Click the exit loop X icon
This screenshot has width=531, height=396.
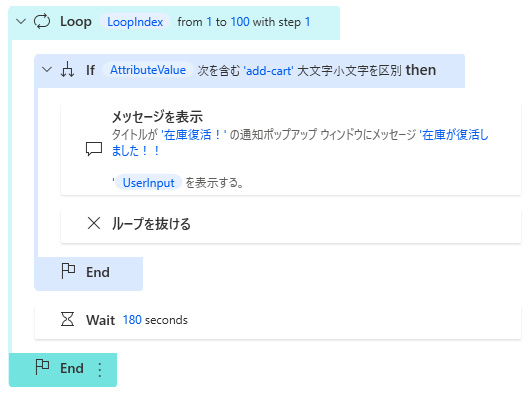point(94,223)
